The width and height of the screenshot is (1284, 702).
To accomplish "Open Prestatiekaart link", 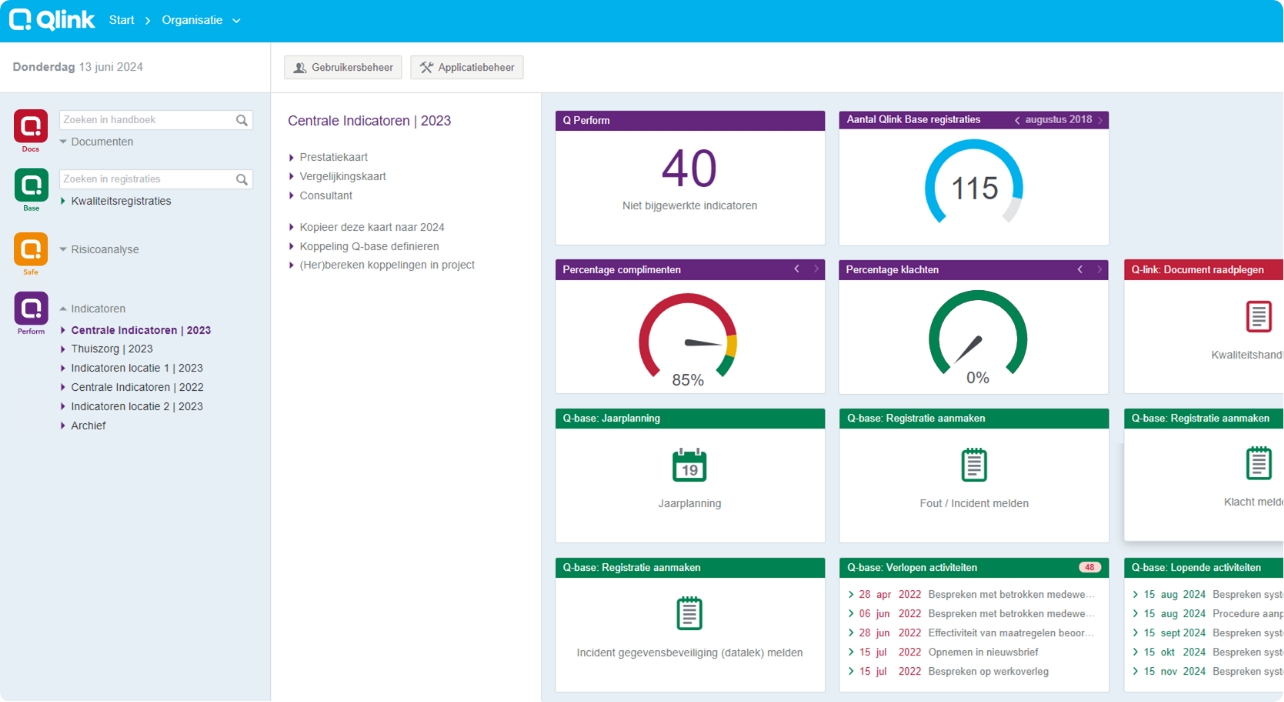I will click(x=333, y=157).
